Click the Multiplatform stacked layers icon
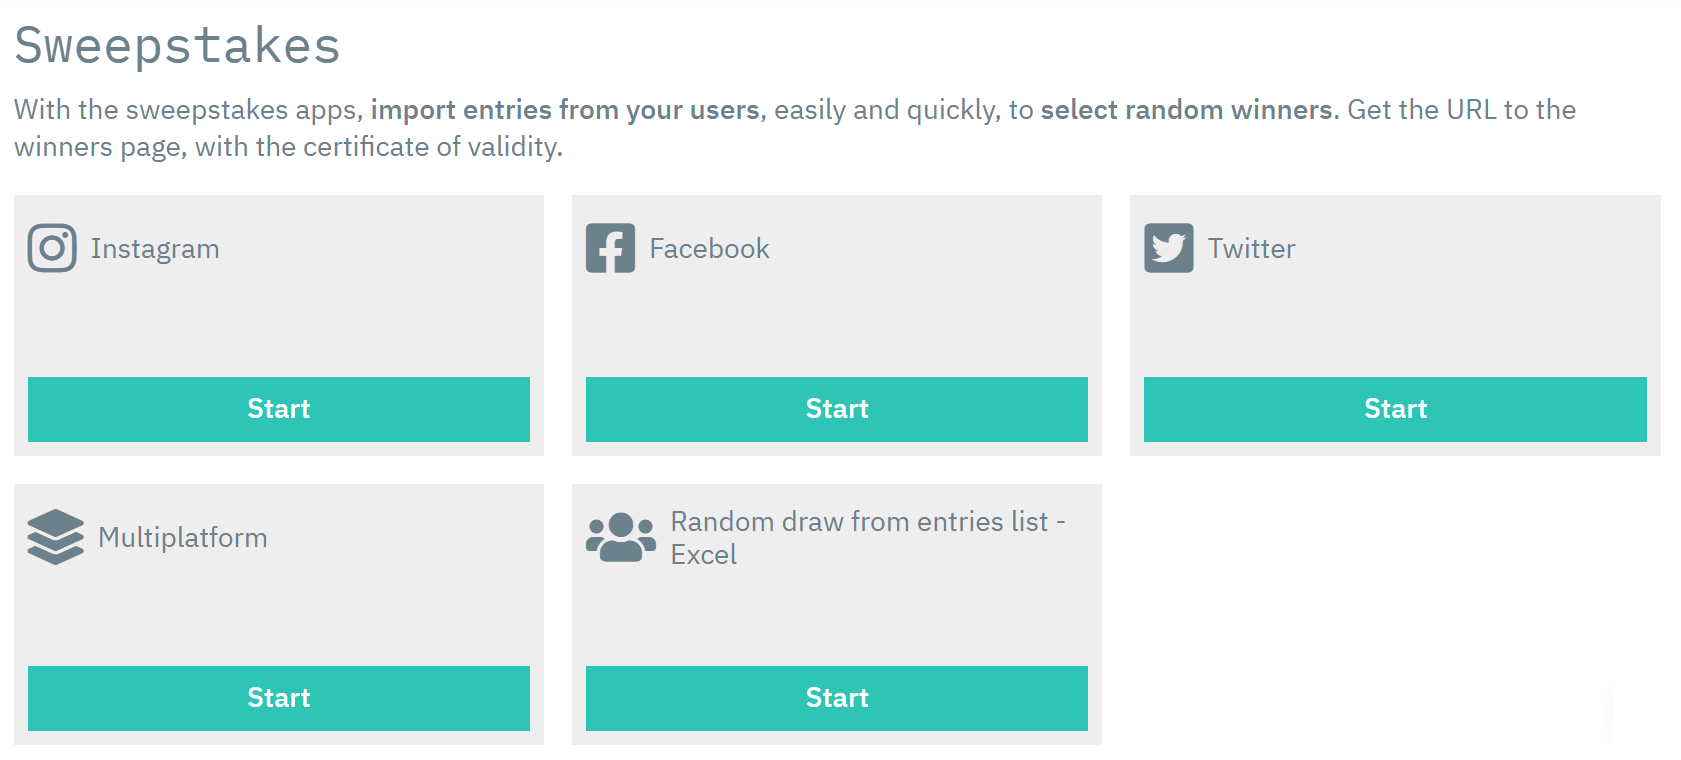This screenshot has height=760, width=1681. (x=55, y=537)
